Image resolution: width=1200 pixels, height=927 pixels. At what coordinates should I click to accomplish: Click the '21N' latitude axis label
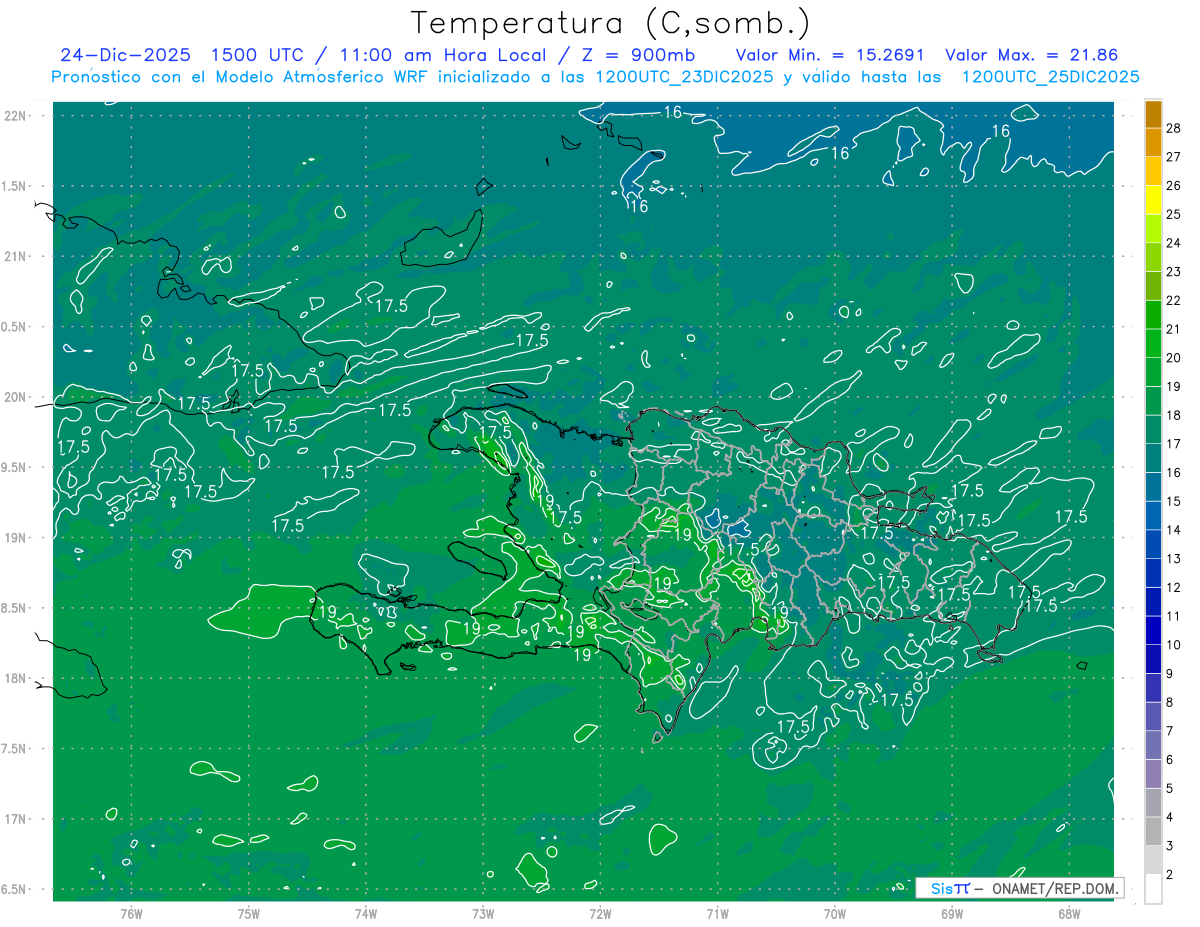pos(15,256)
